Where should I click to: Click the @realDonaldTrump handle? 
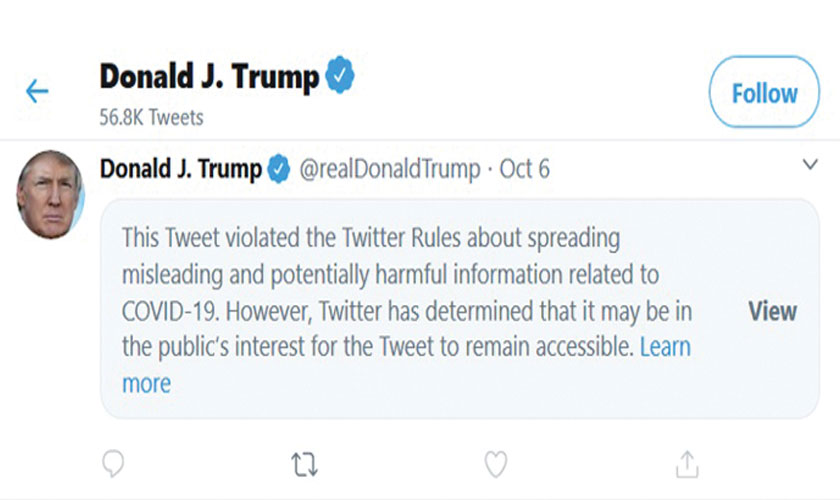tap(390, 169)
